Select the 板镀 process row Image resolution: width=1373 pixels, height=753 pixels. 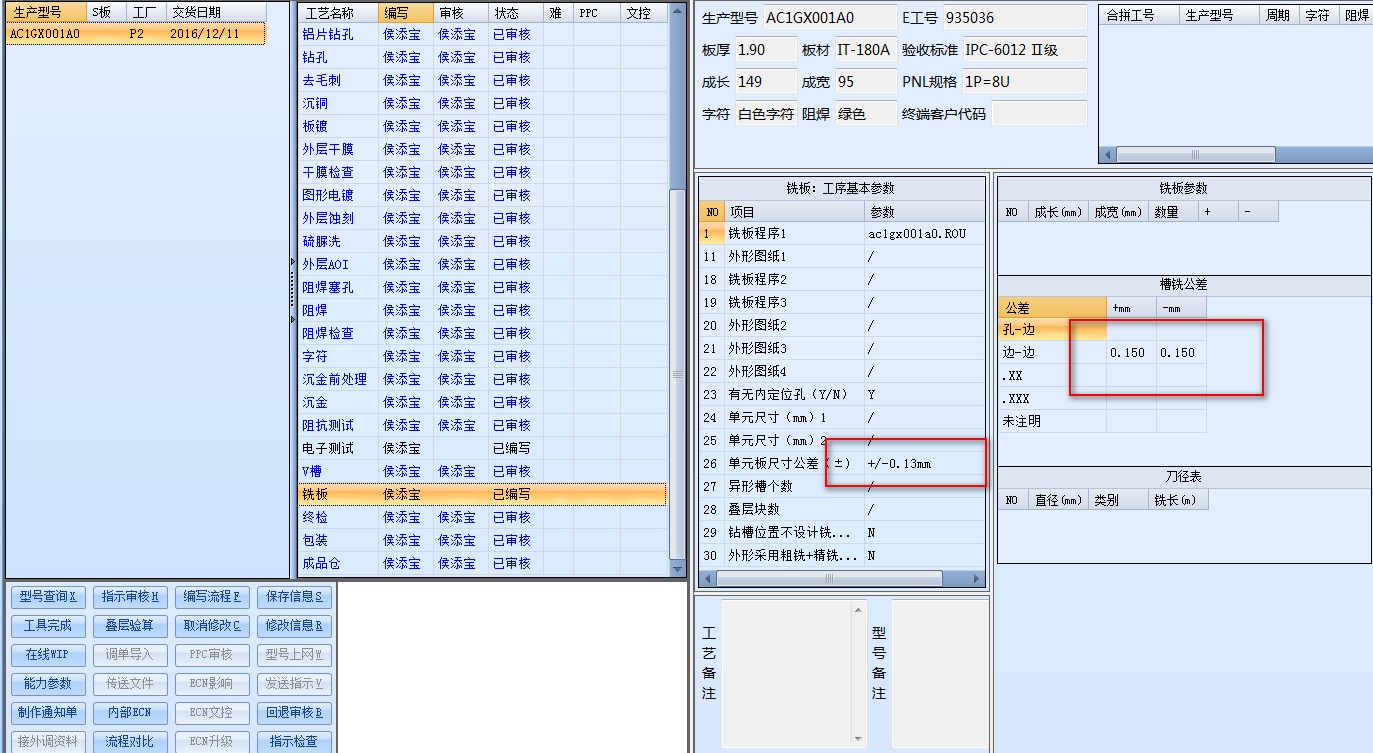tap(482, 126)
